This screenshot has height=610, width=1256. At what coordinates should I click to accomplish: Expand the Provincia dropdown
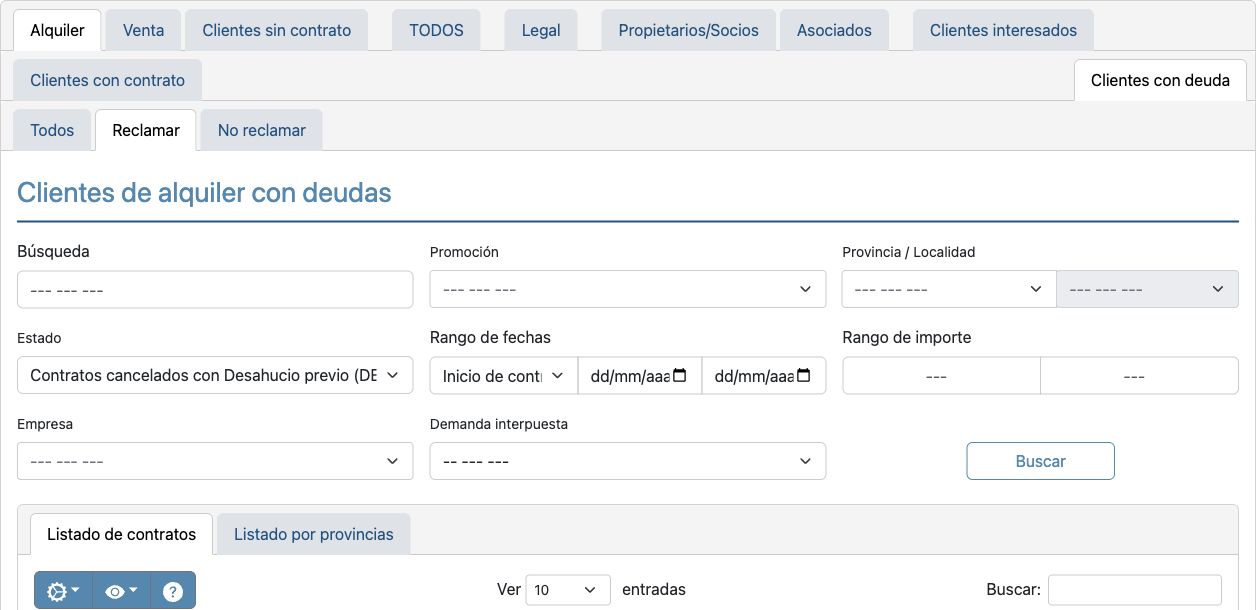point(949,289)
